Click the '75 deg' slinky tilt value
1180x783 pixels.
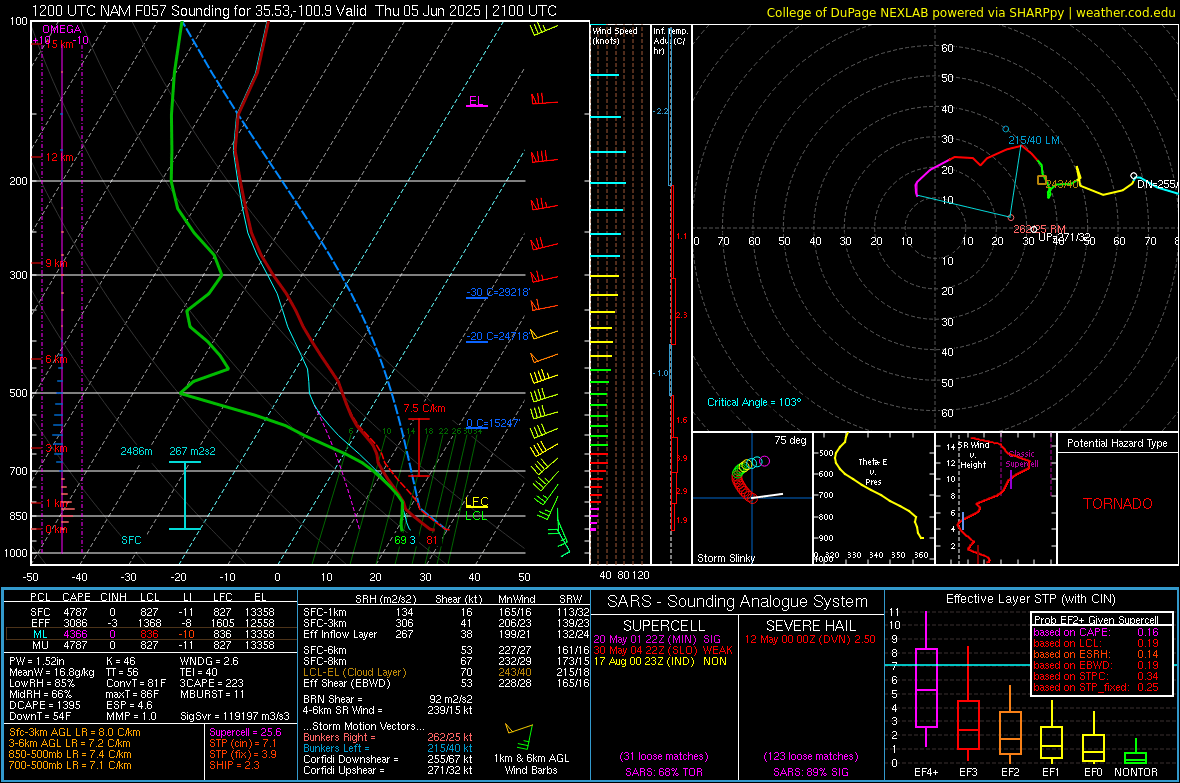click(790, 440)
